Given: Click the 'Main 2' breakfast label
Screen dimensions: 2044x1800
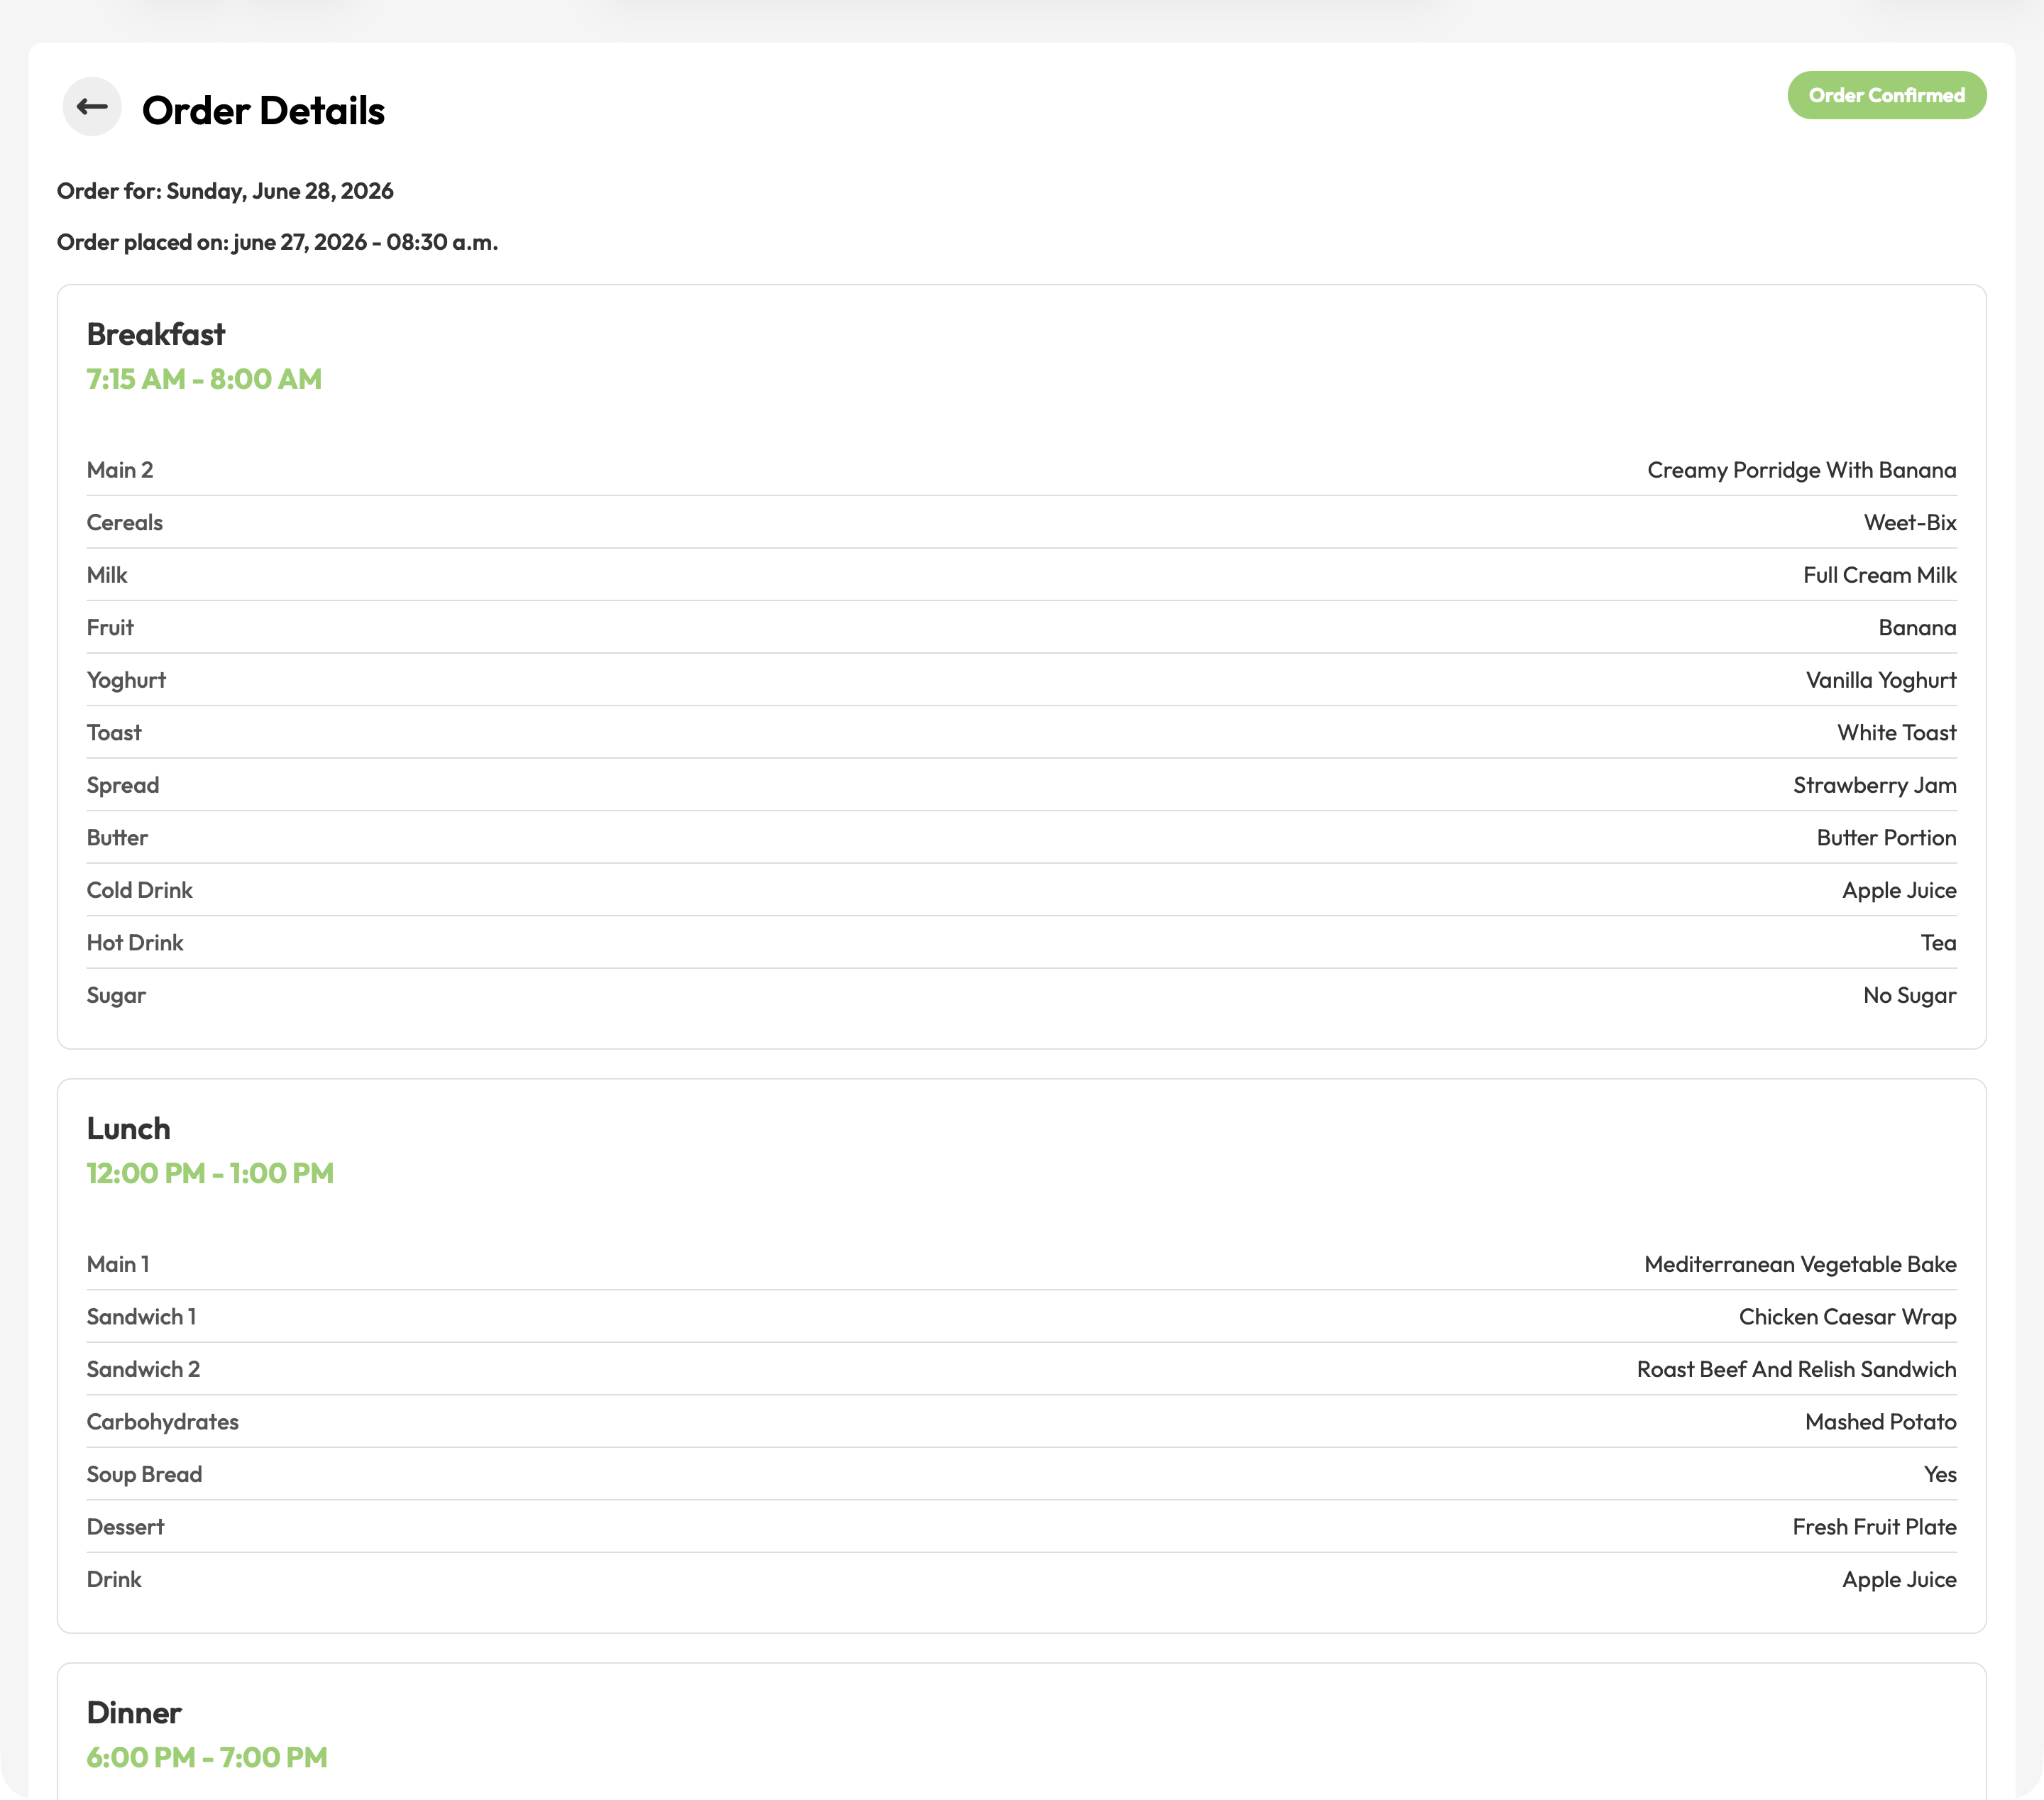Looking at the screenshot, I should 120,470.
